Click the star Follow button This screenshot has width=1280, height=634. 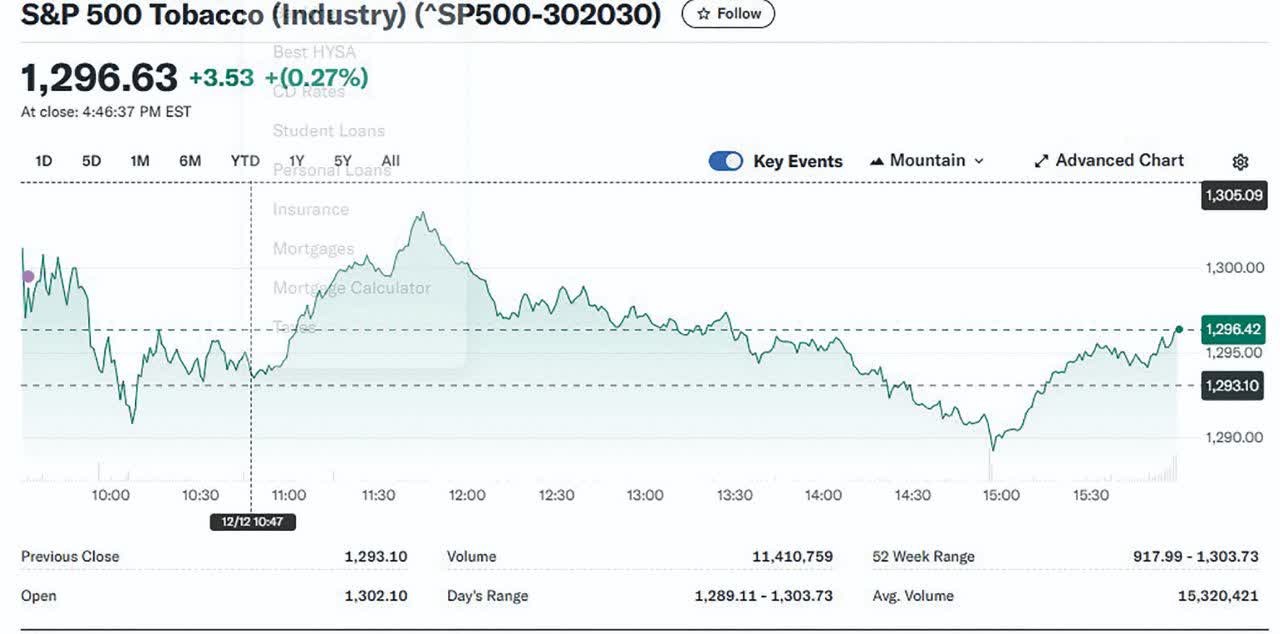[x=728, y=14]
